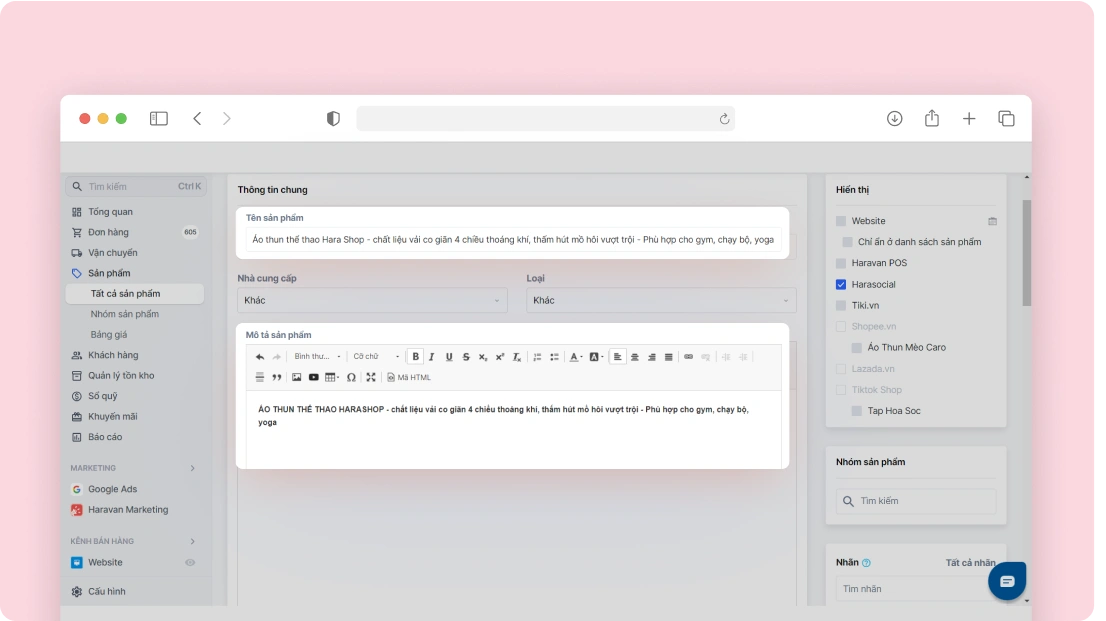1106x621 pixels.
Task: Uncheck the Harasocial channel checkbox
Action: pyautogui.click(x=841, y=285)
